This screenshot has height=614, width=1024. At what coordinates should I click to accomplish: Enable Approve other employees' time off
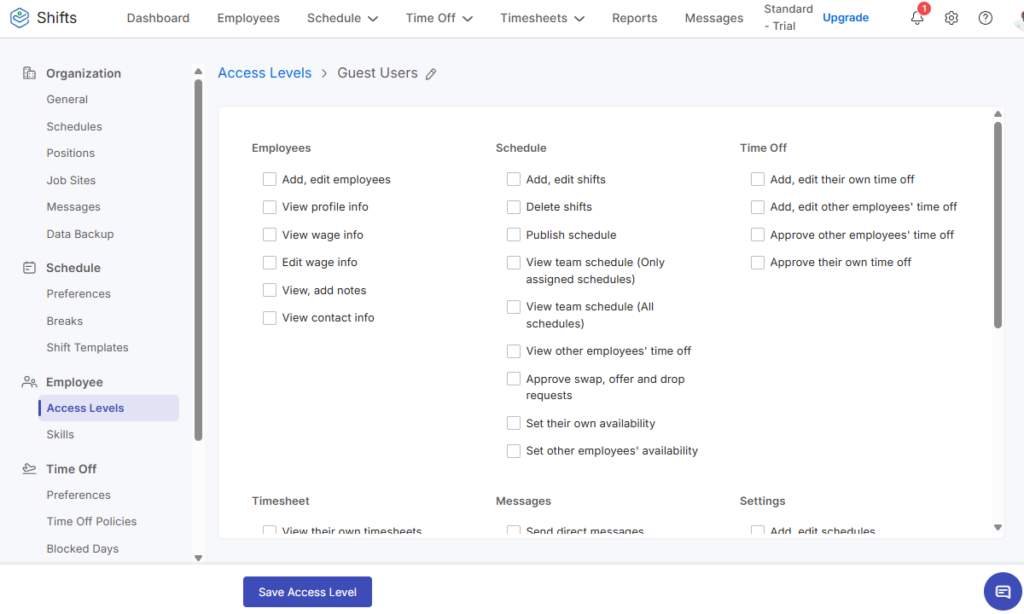click(x=758, y=234)
